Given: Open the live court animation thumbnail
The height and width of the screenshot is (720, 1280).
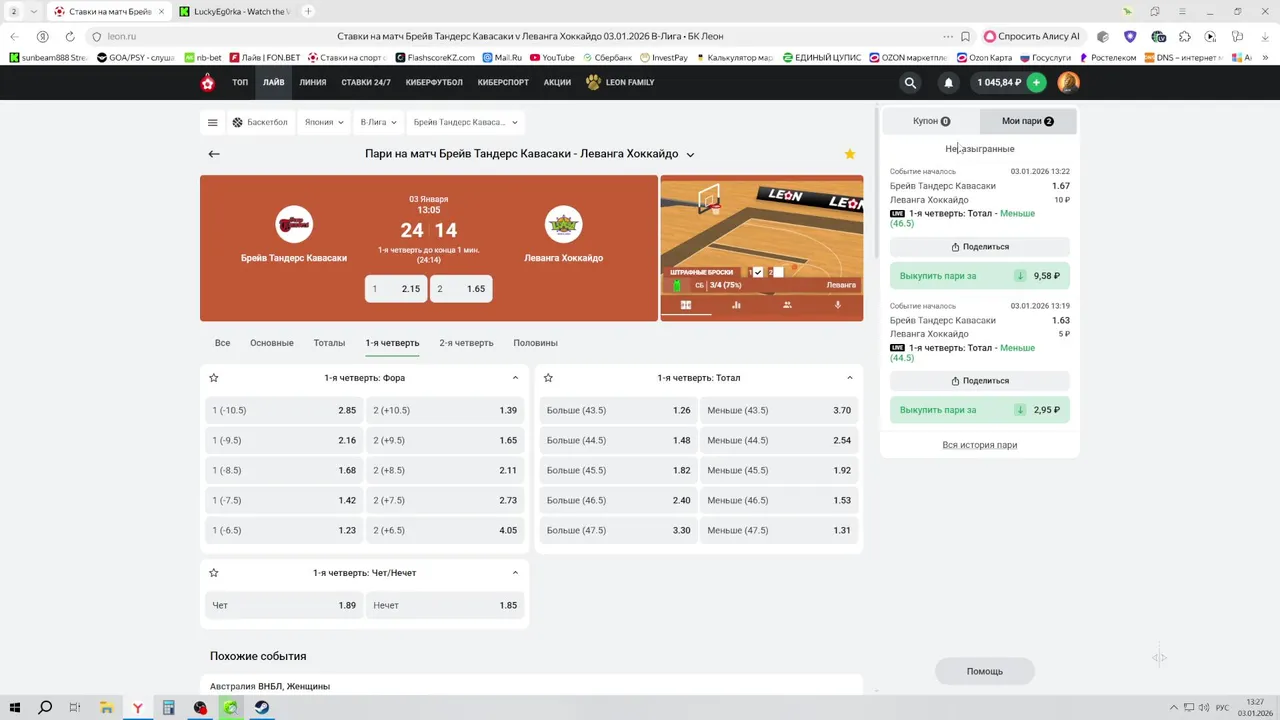Looking at the screenshot, I should [x=762, y=235].
